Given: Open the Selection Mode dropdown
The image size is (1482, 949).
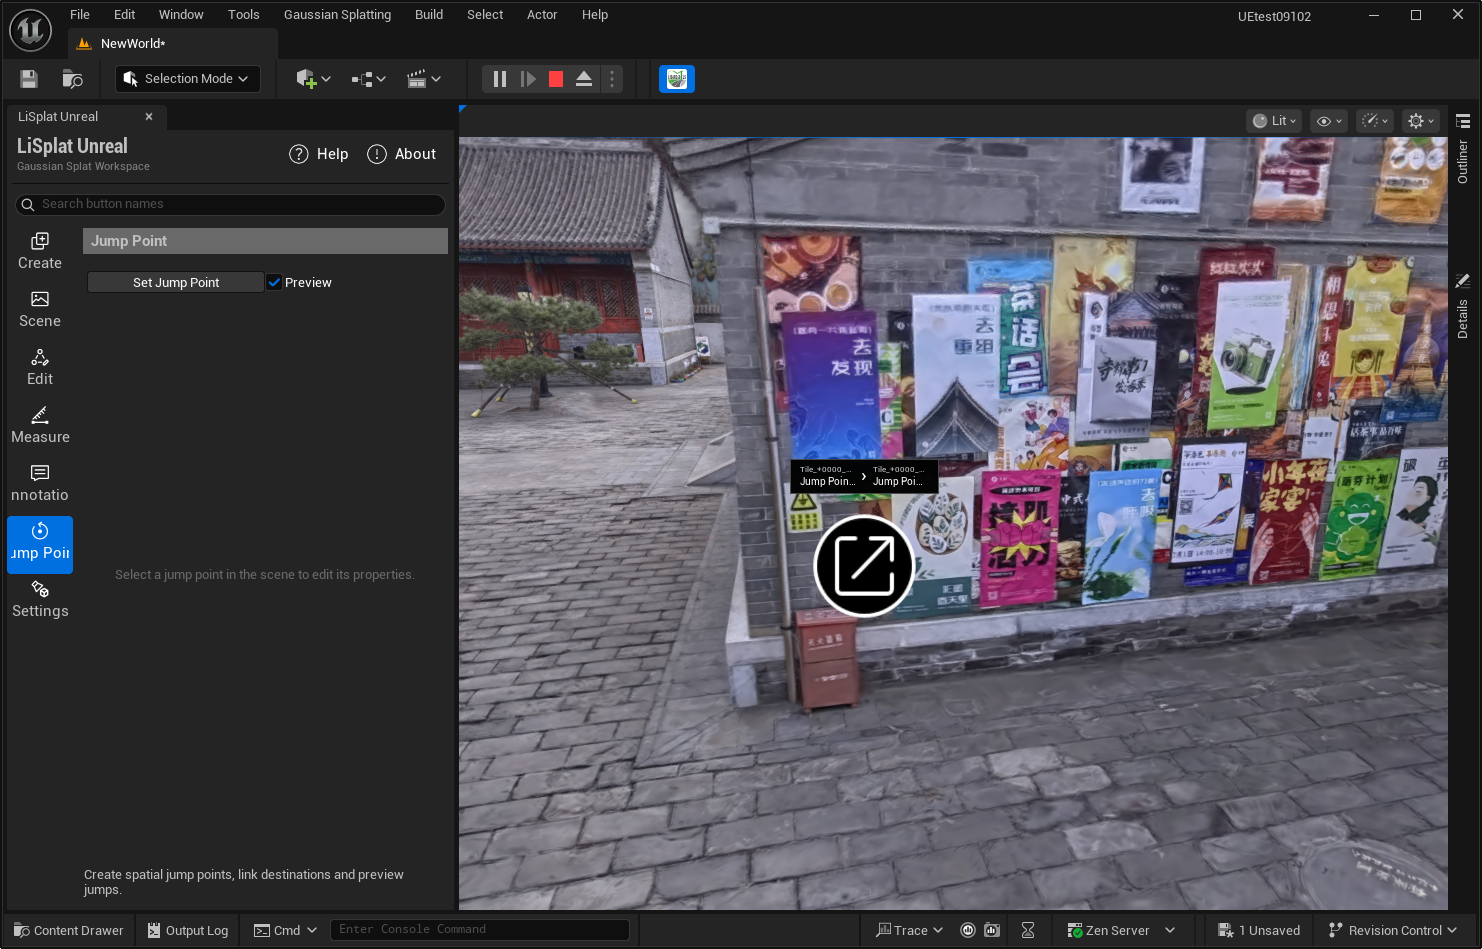Looking at the screenshot, I should pos(188,79).
